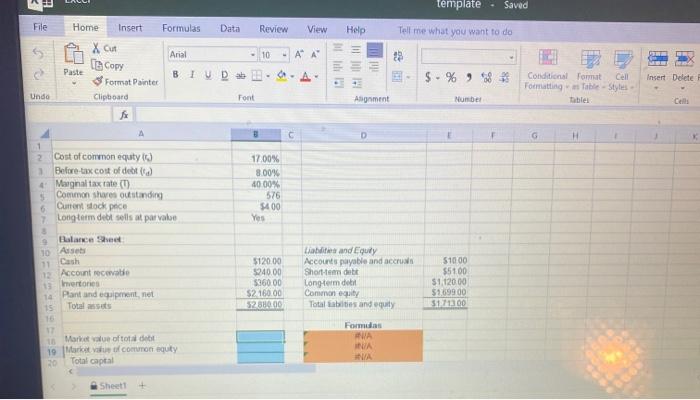Click the fx insert function button

pyautogui.click(x=124, y=115)
